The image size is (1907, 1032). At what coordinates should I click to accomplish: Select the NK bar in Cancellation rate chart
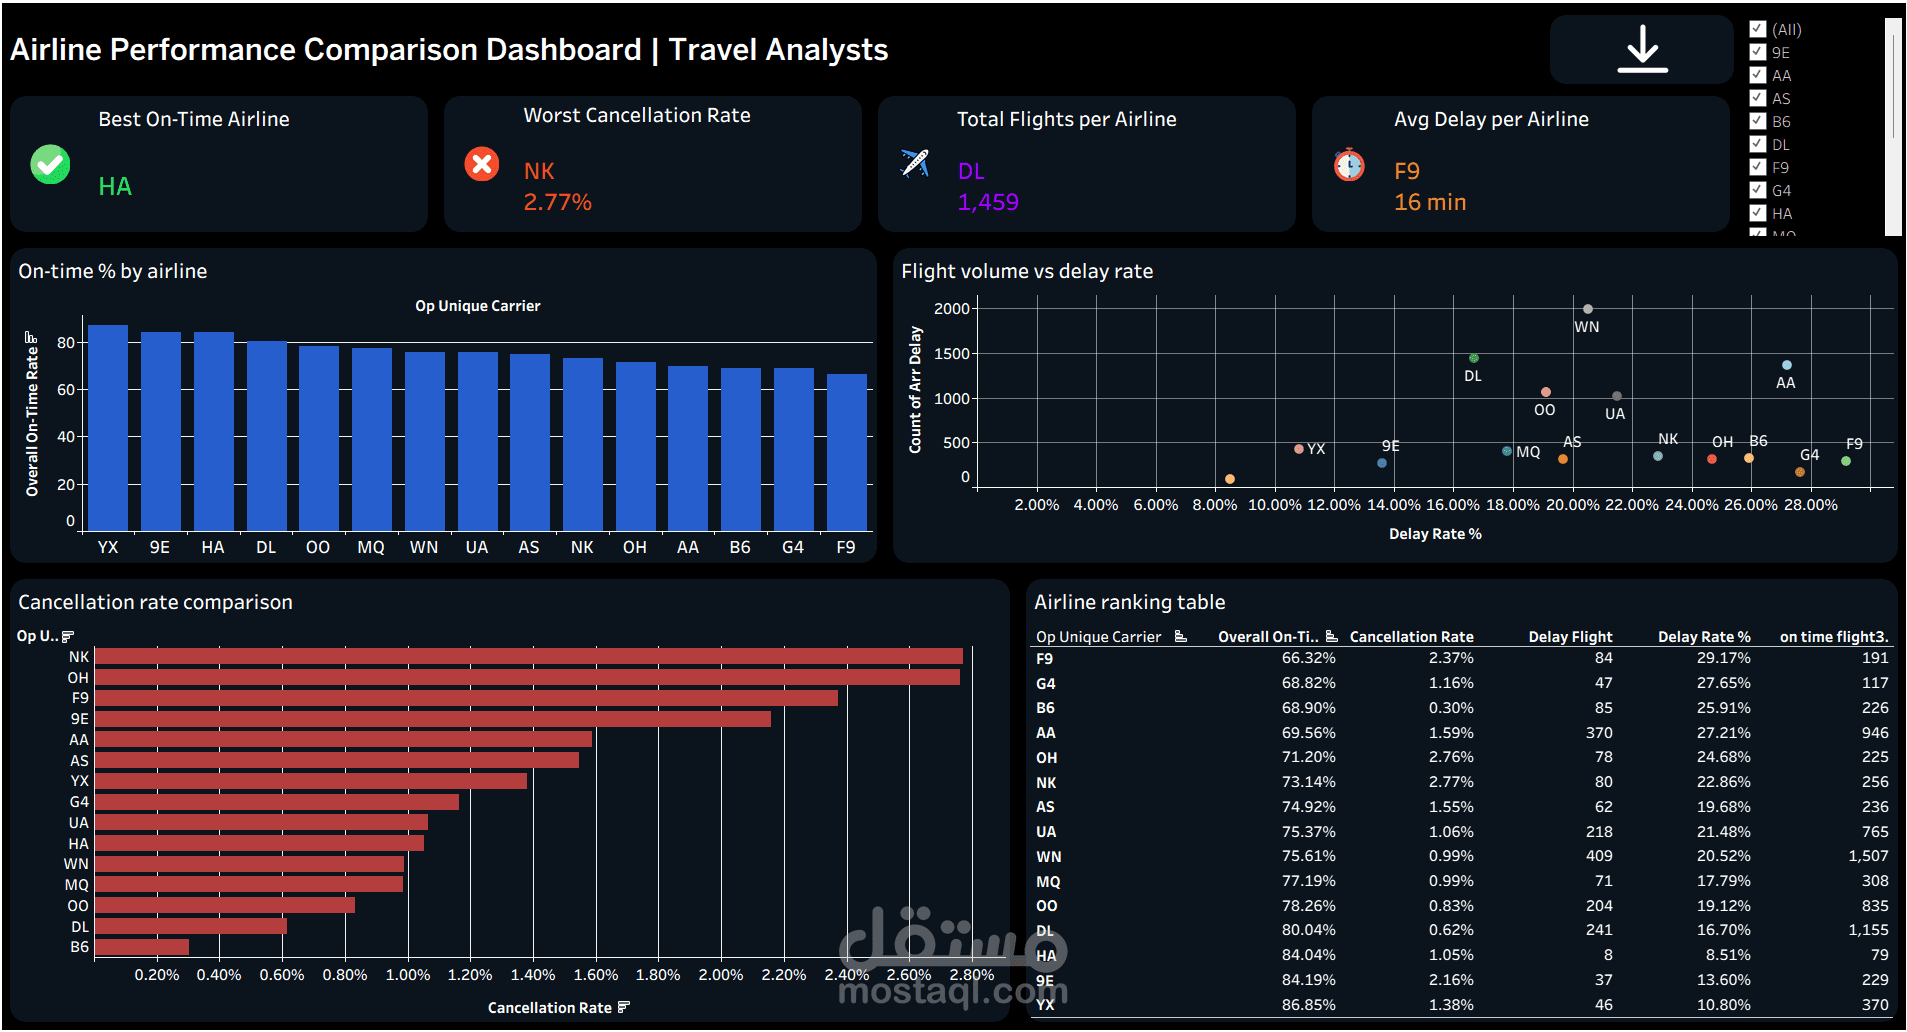point(529,656)
